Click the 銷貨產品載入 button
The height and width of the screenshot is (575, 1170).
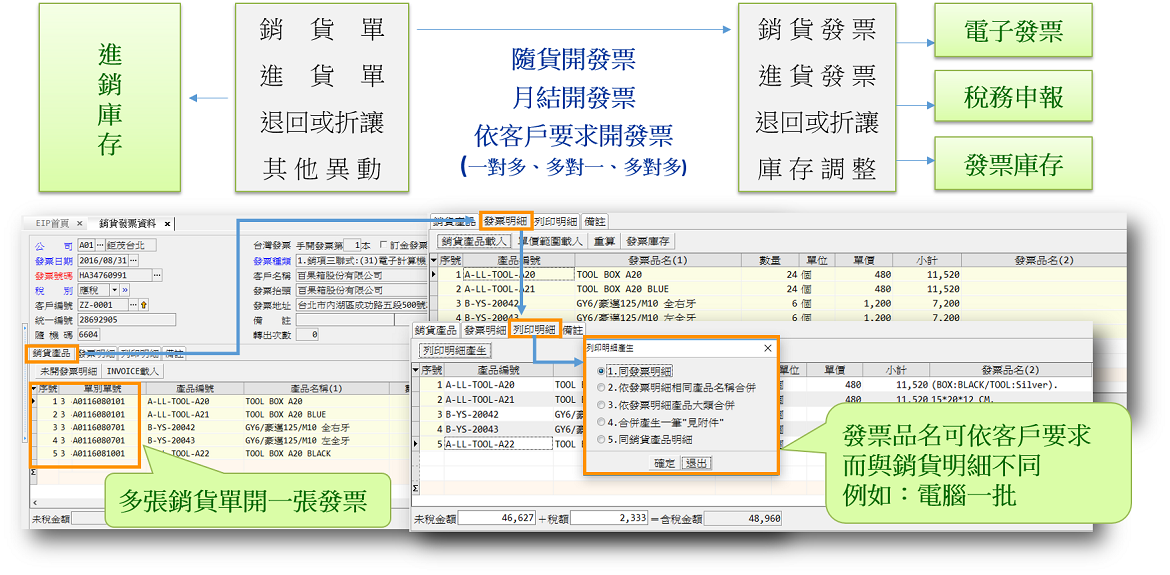pyautogui.click(x=475, y=241)
